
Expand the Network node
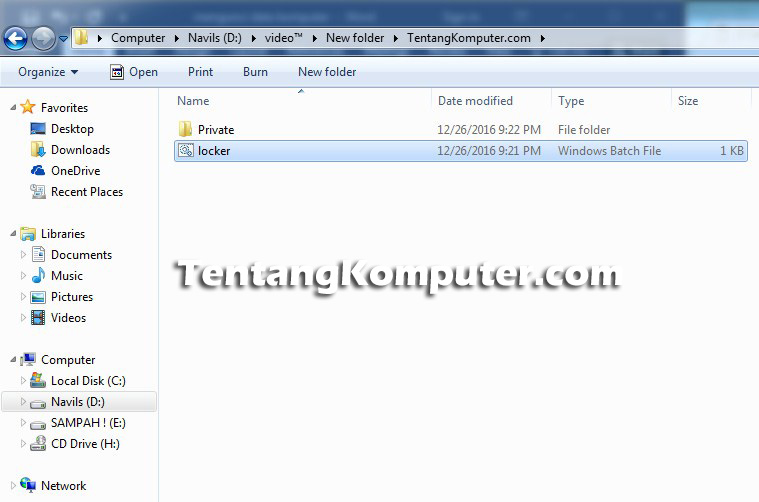tap(13, 485)
